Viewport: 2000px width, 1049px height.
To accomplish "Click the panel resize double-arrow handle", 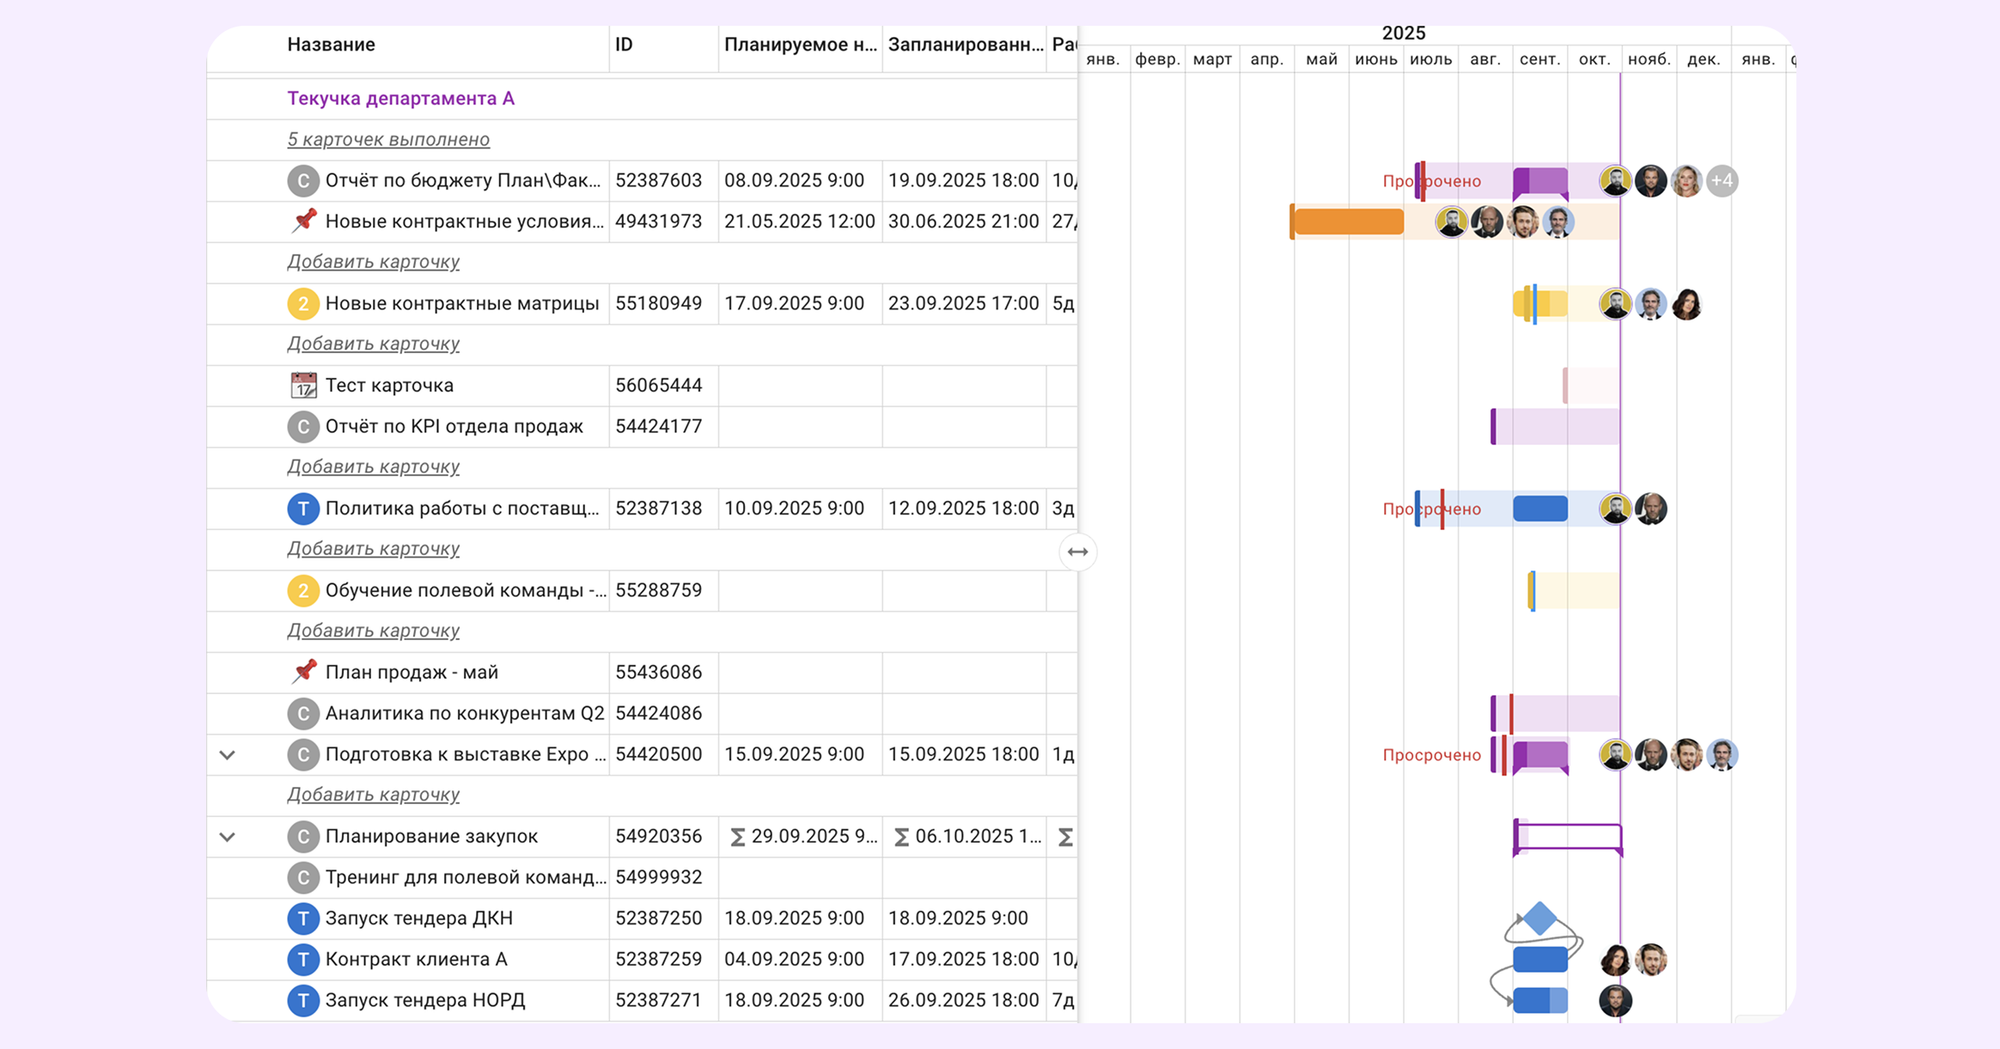I will coord(1077,552).
